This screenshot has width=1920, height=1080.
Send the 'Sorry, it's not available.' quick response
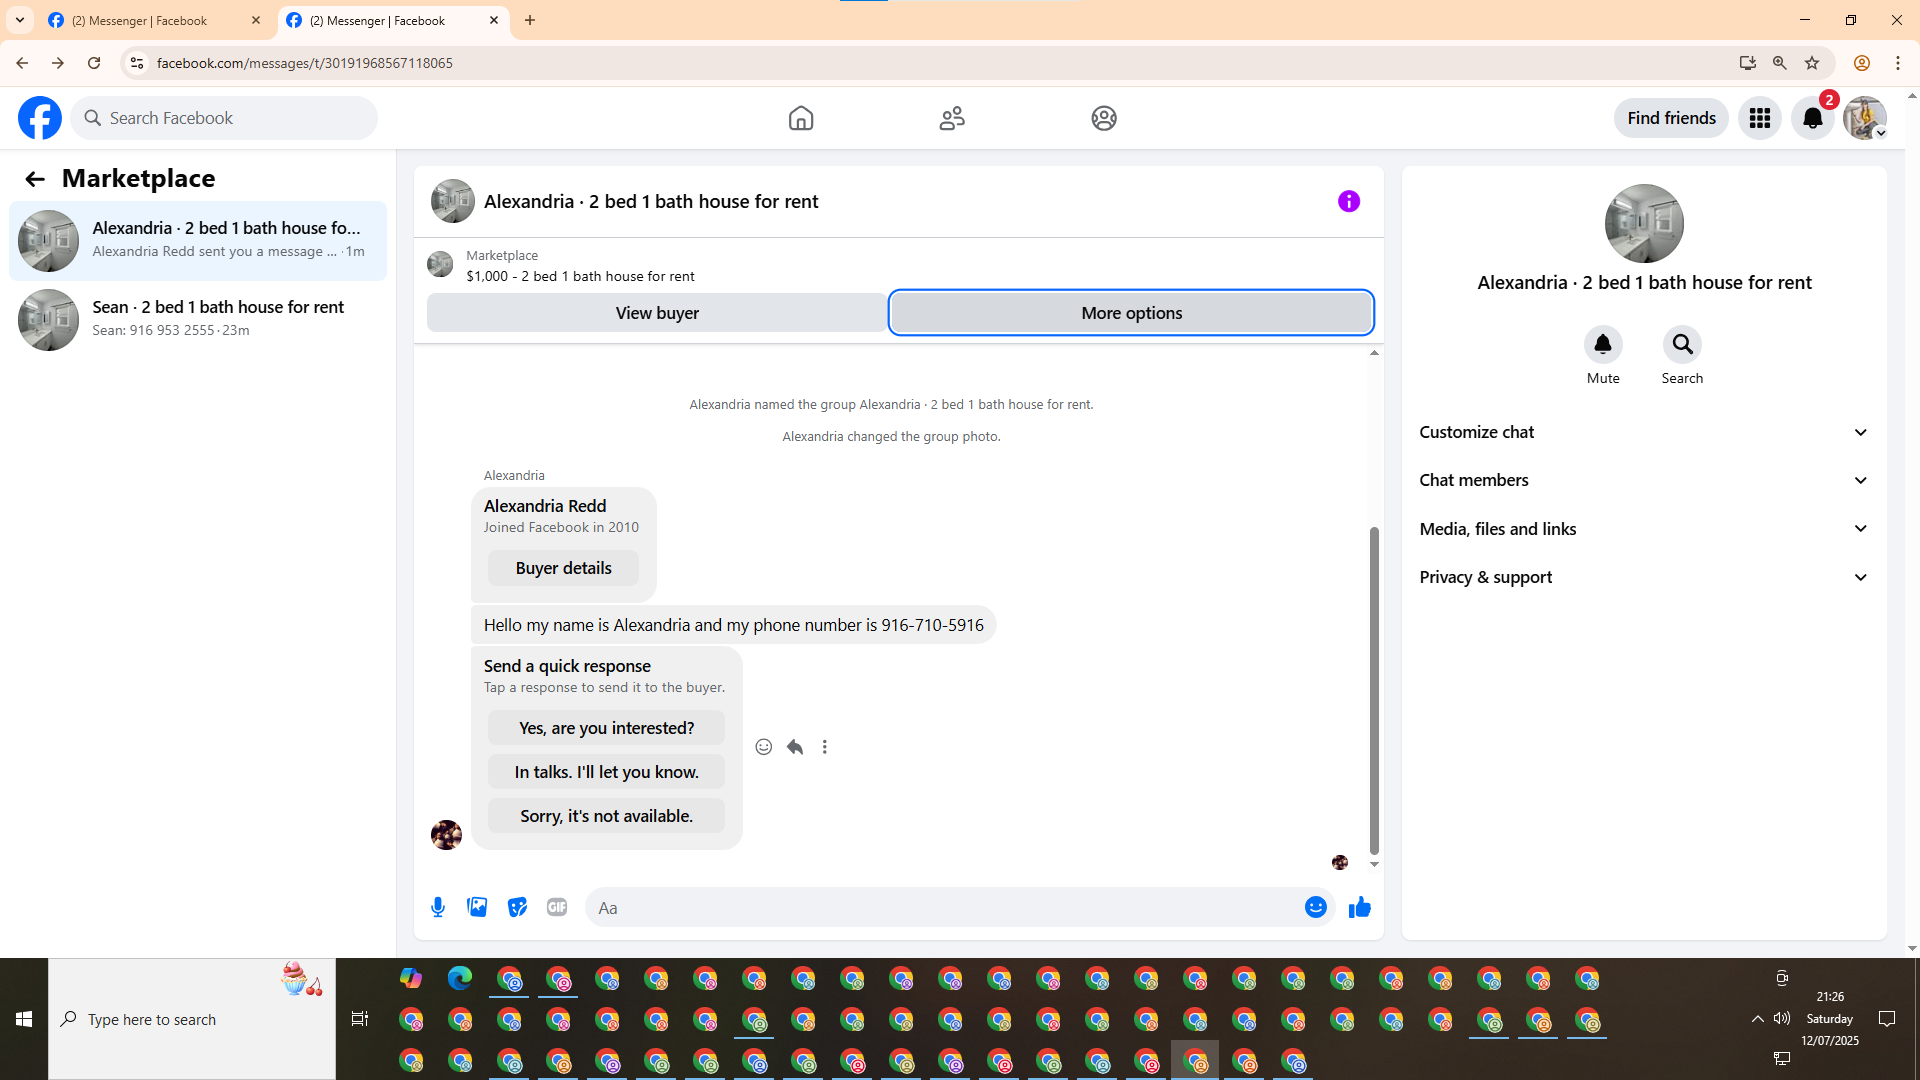[x=606, y=816]
